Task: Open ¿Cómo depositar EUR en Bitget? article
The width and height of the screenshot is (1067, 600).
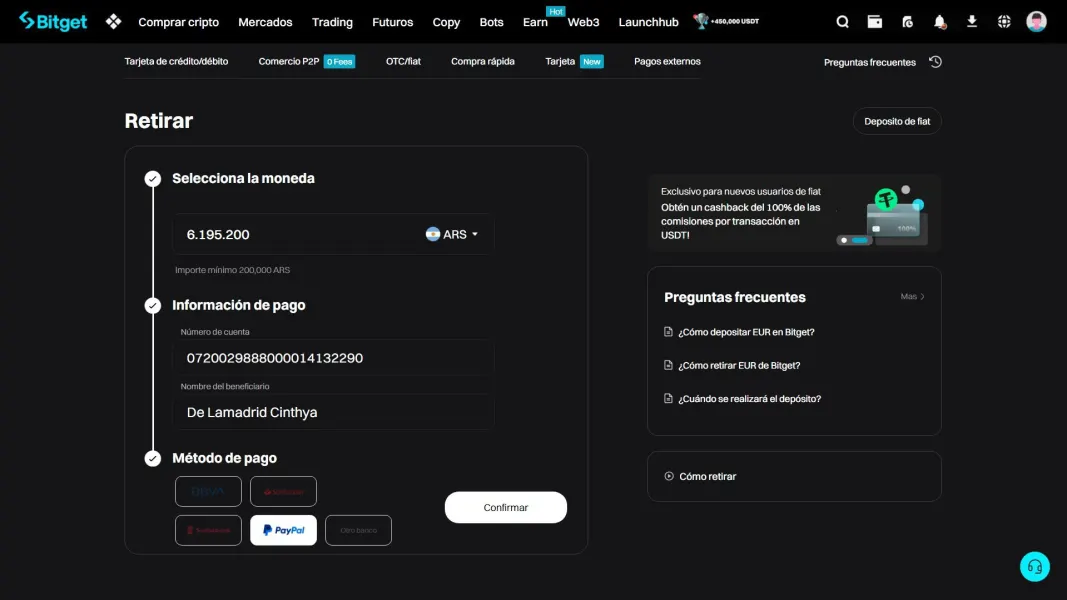Action: [x=746, y=332]
